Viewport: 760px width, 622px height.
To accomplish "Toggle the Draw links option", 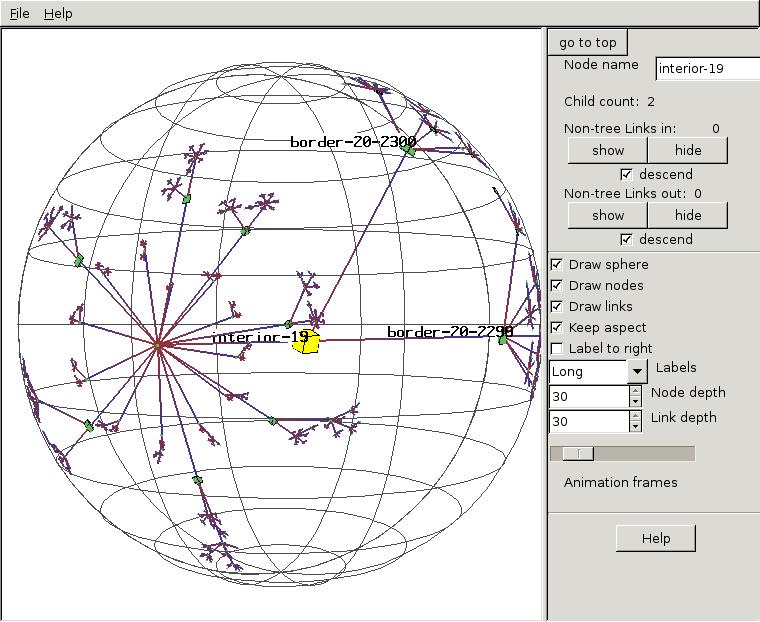I will (x=557, y=306).
